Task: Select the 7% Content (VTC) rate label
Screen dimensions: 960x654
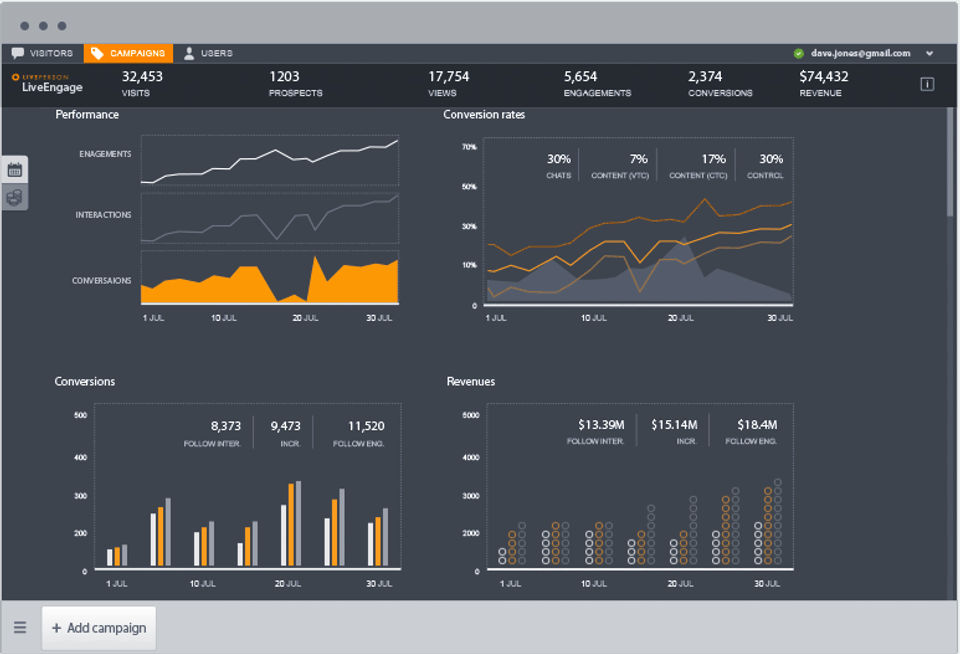Action: pyautogui.click(x=620, y=166)
